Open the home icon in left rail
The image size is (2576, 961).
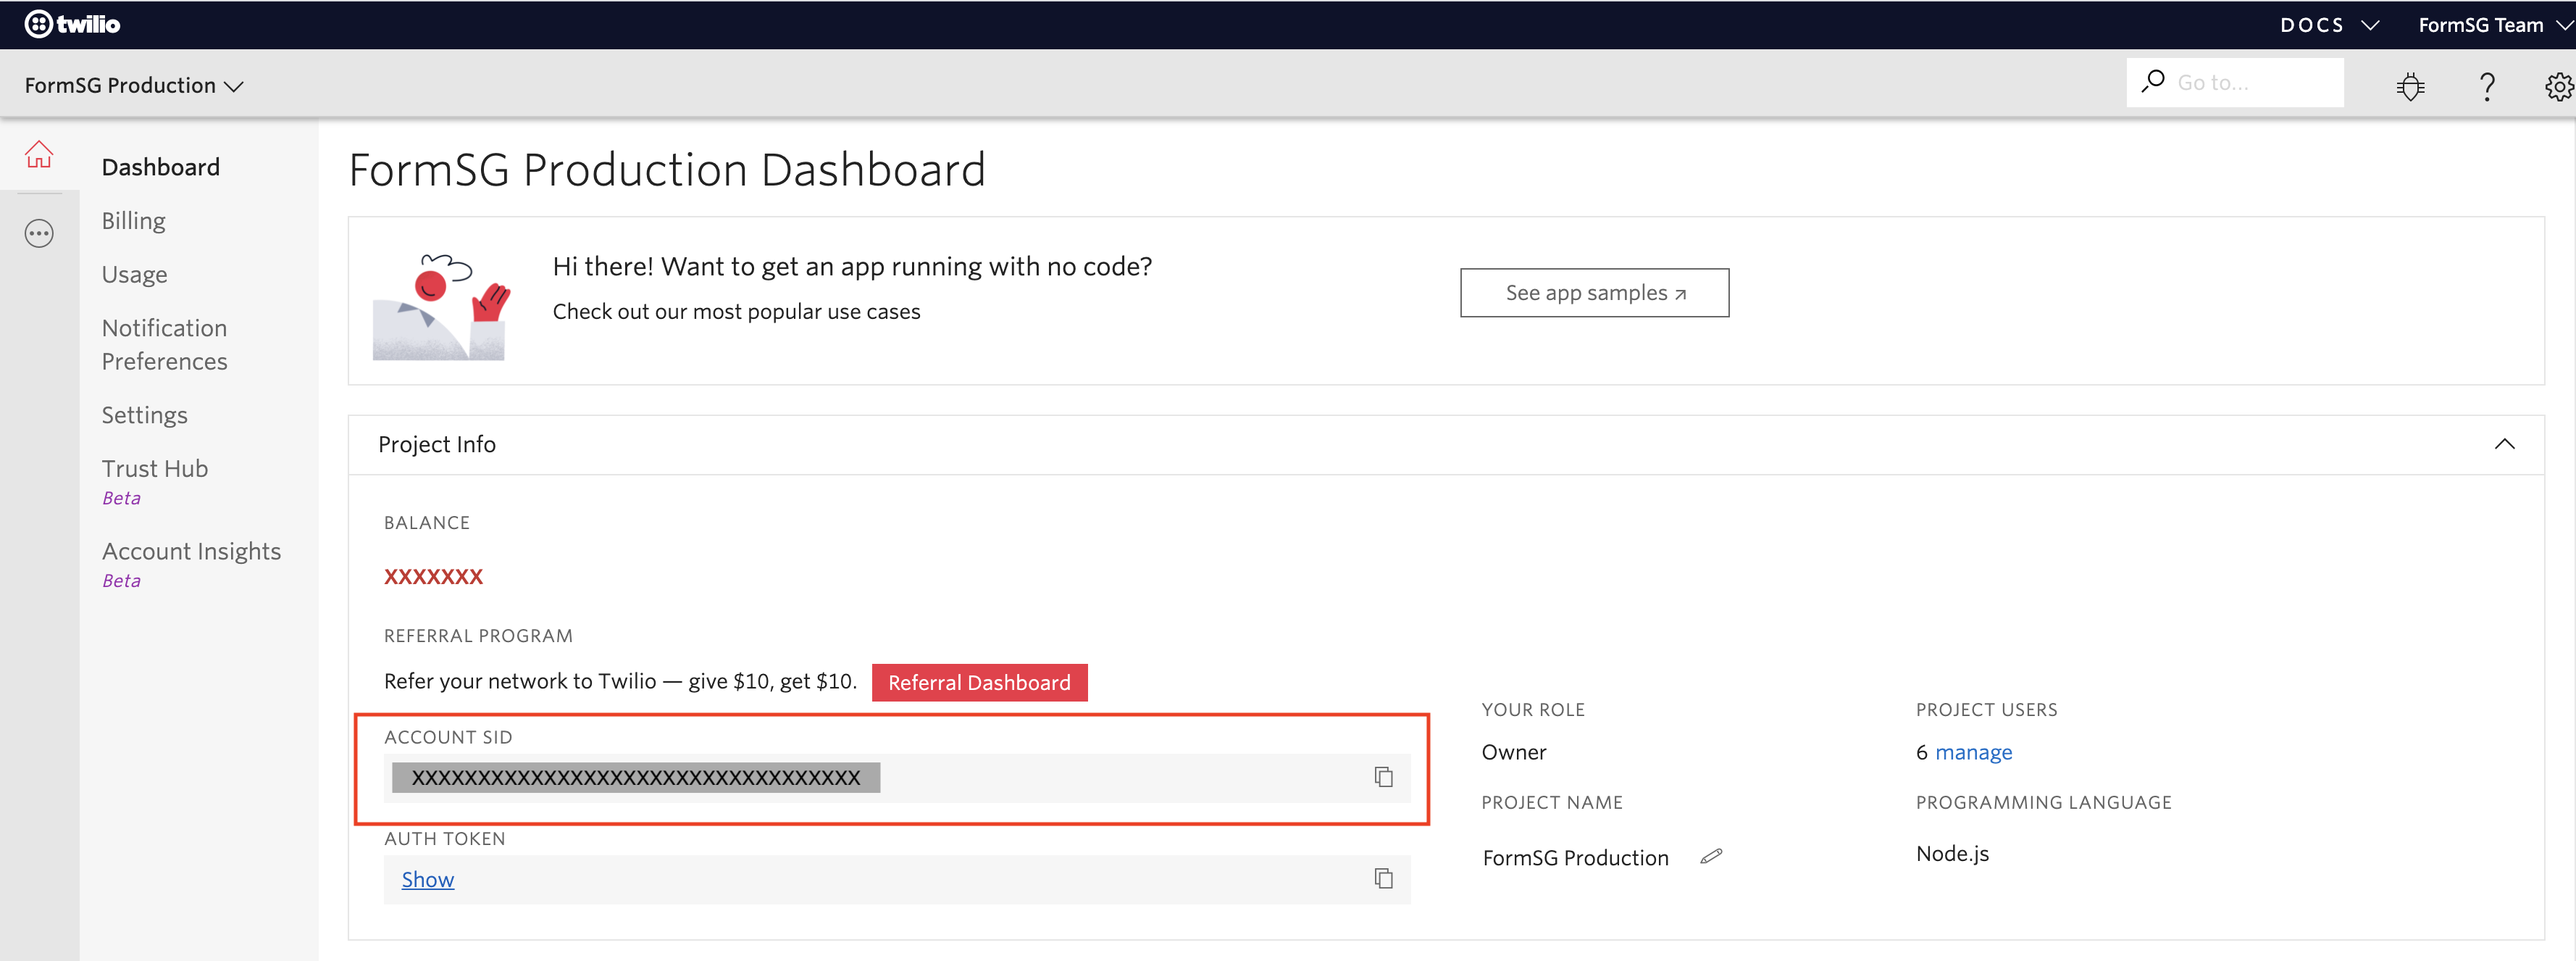39,155
